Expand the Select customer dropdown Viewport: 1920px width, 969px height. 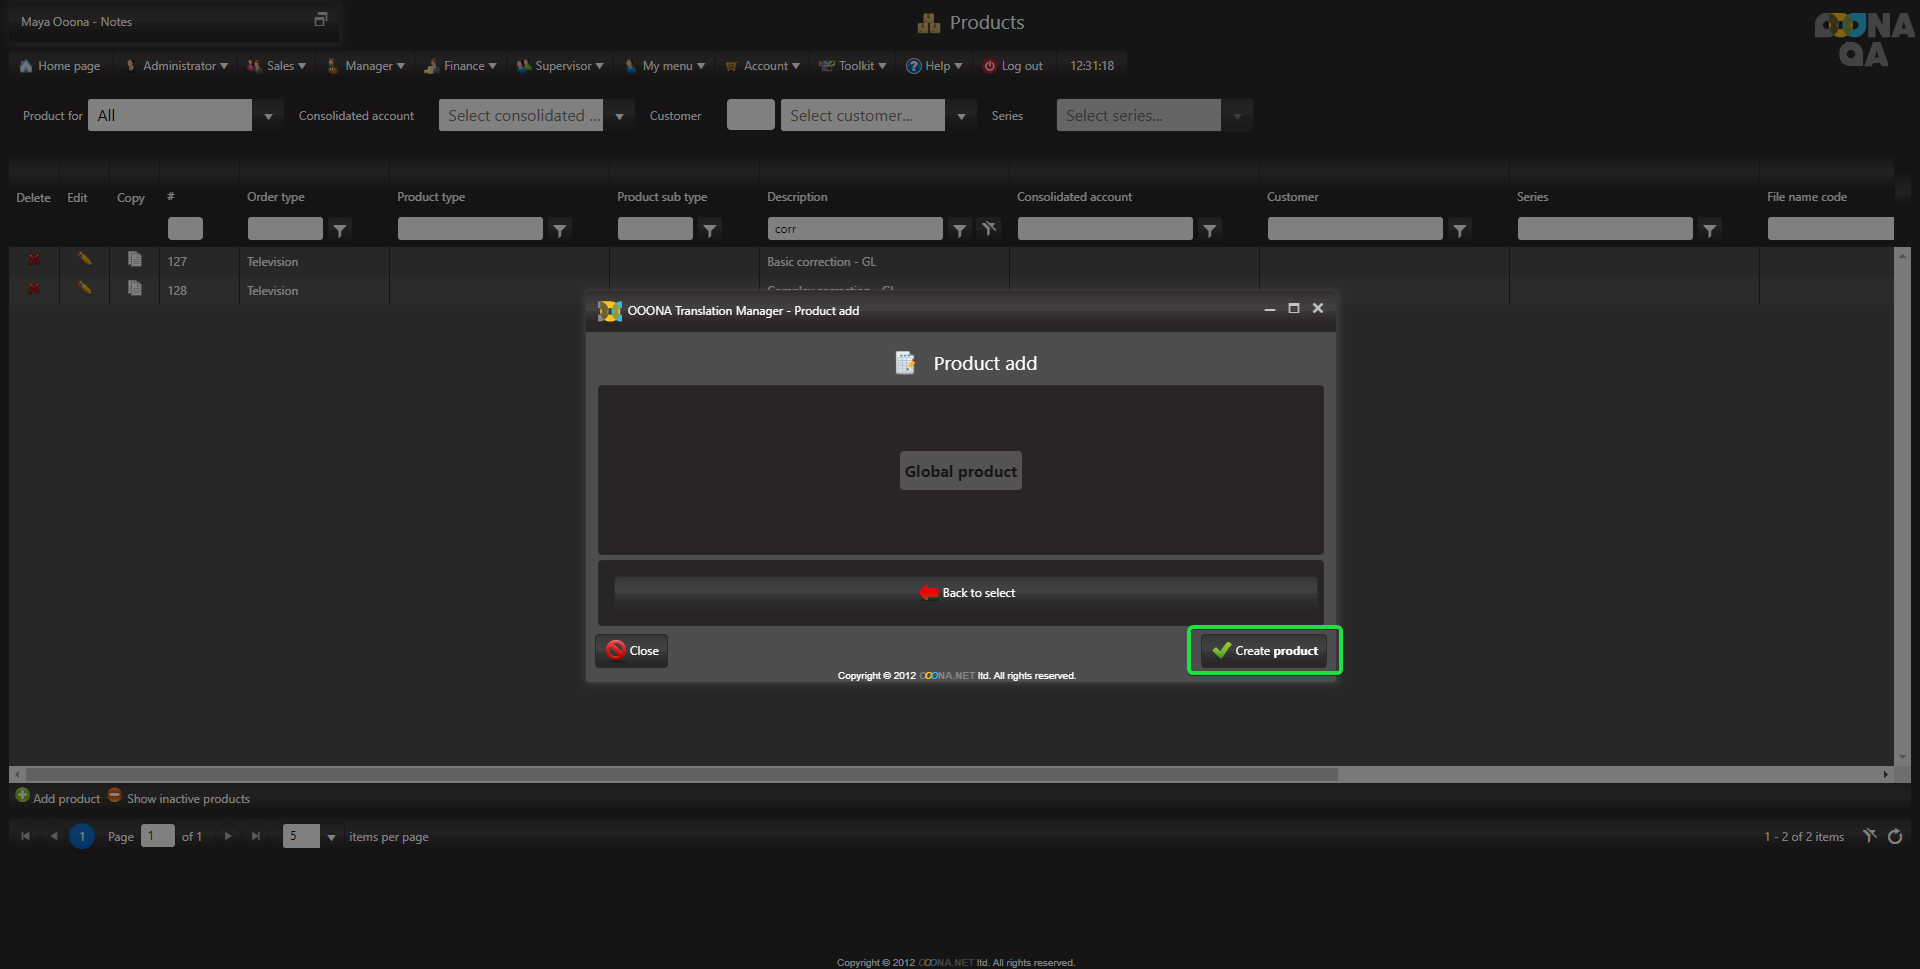coord(961,116)
